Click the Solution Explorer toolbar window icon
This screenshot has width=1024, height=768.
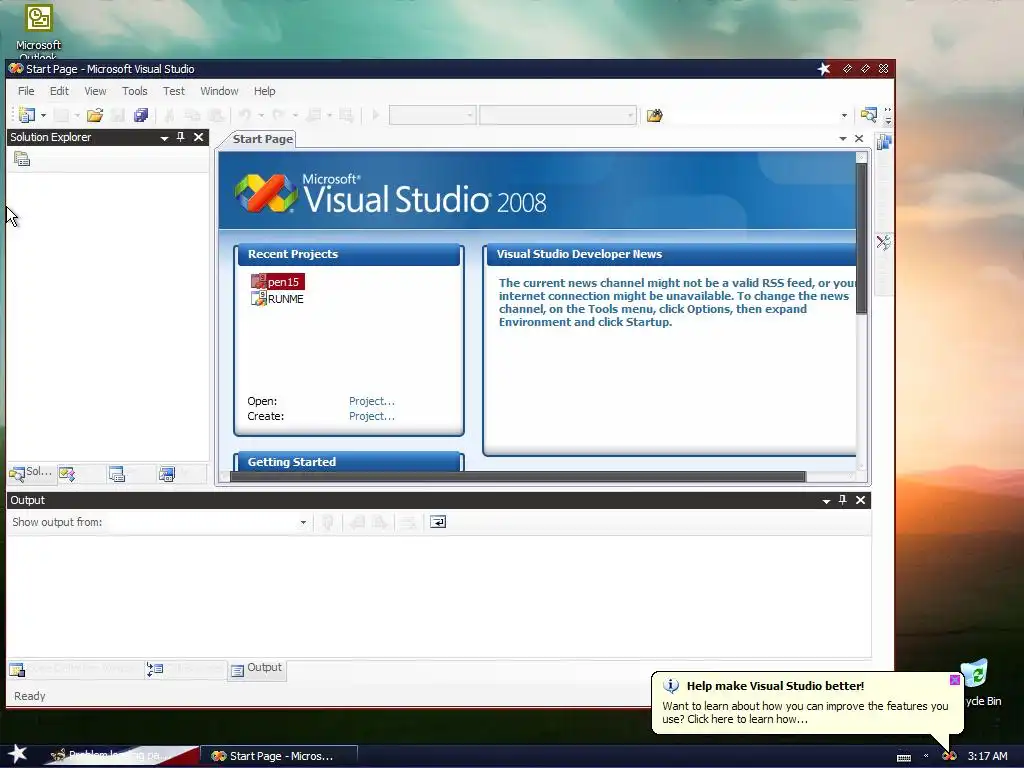coord(868,116)
